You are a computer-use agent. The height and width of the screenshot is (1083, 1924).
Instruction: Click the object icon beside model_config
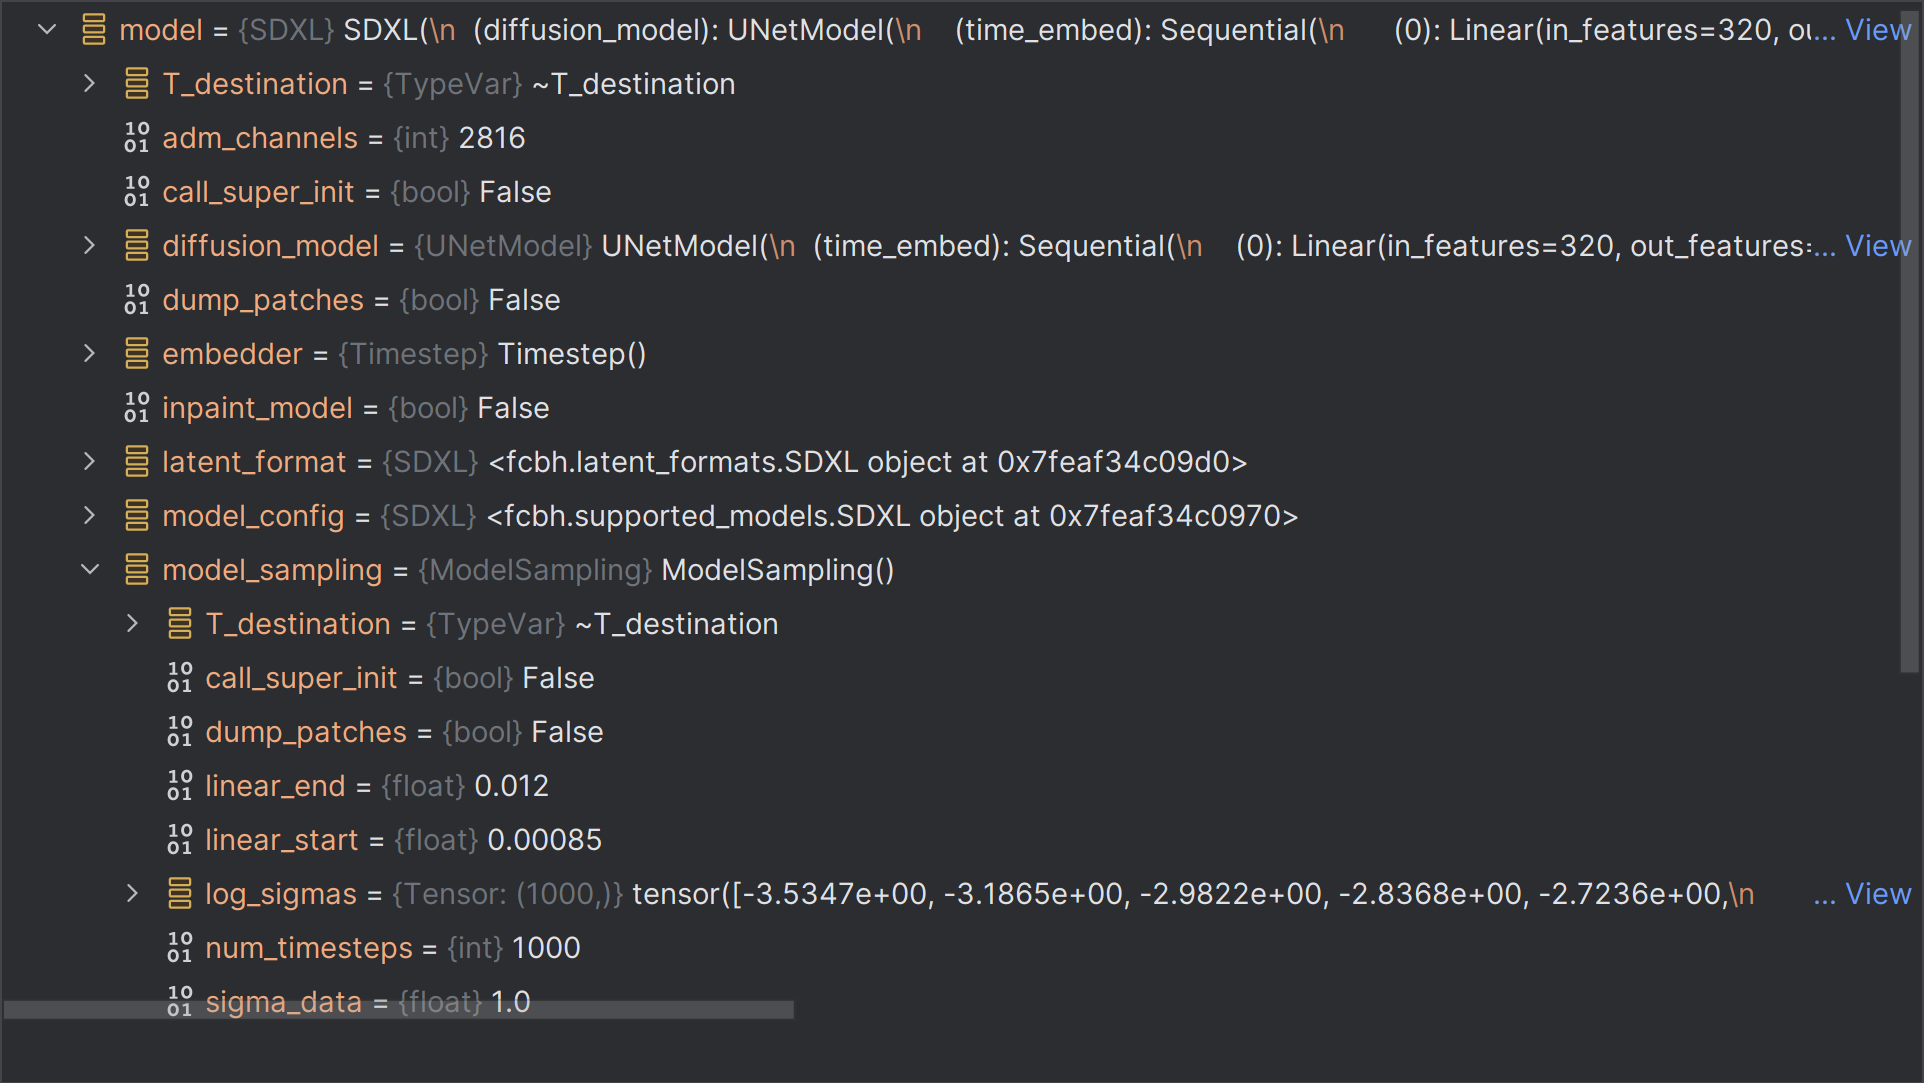137,516
